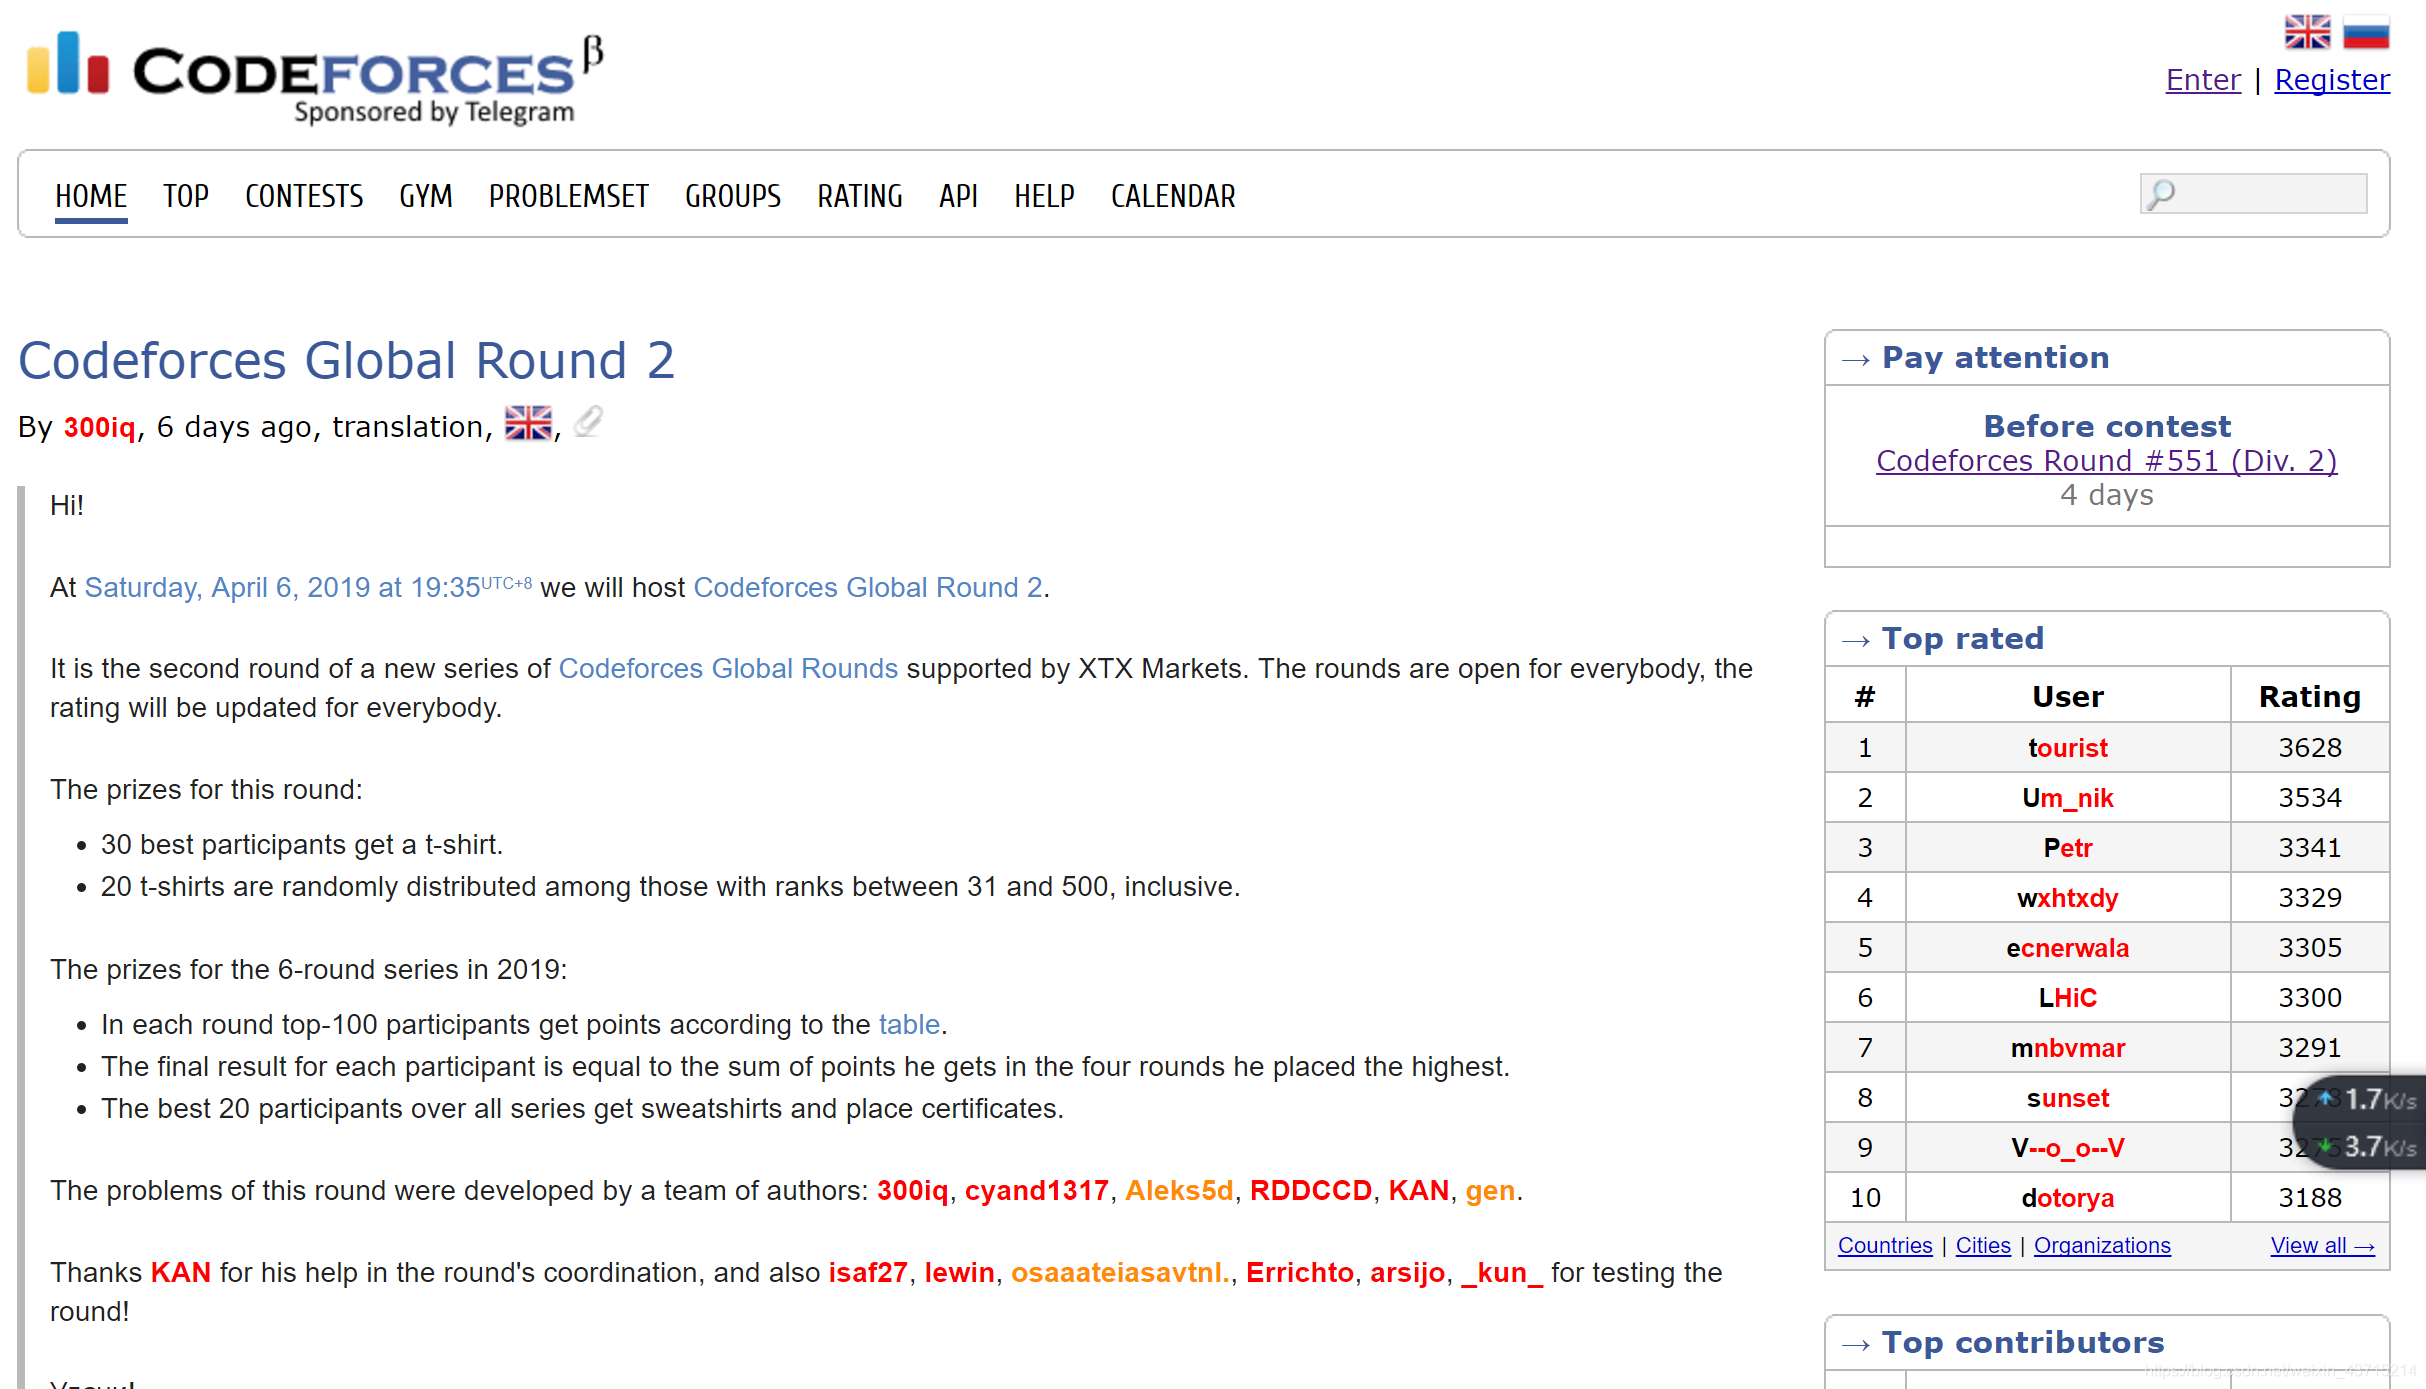
Task: Click the Enter login link
Action: click(x=2203, y=80)
